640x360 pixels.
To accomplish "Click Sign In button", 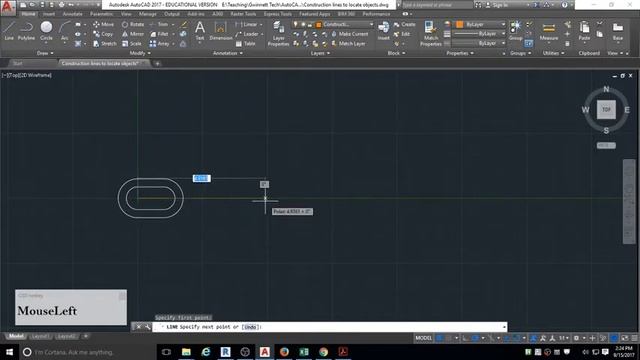I will pyautogui.click(x=496, y=5).
